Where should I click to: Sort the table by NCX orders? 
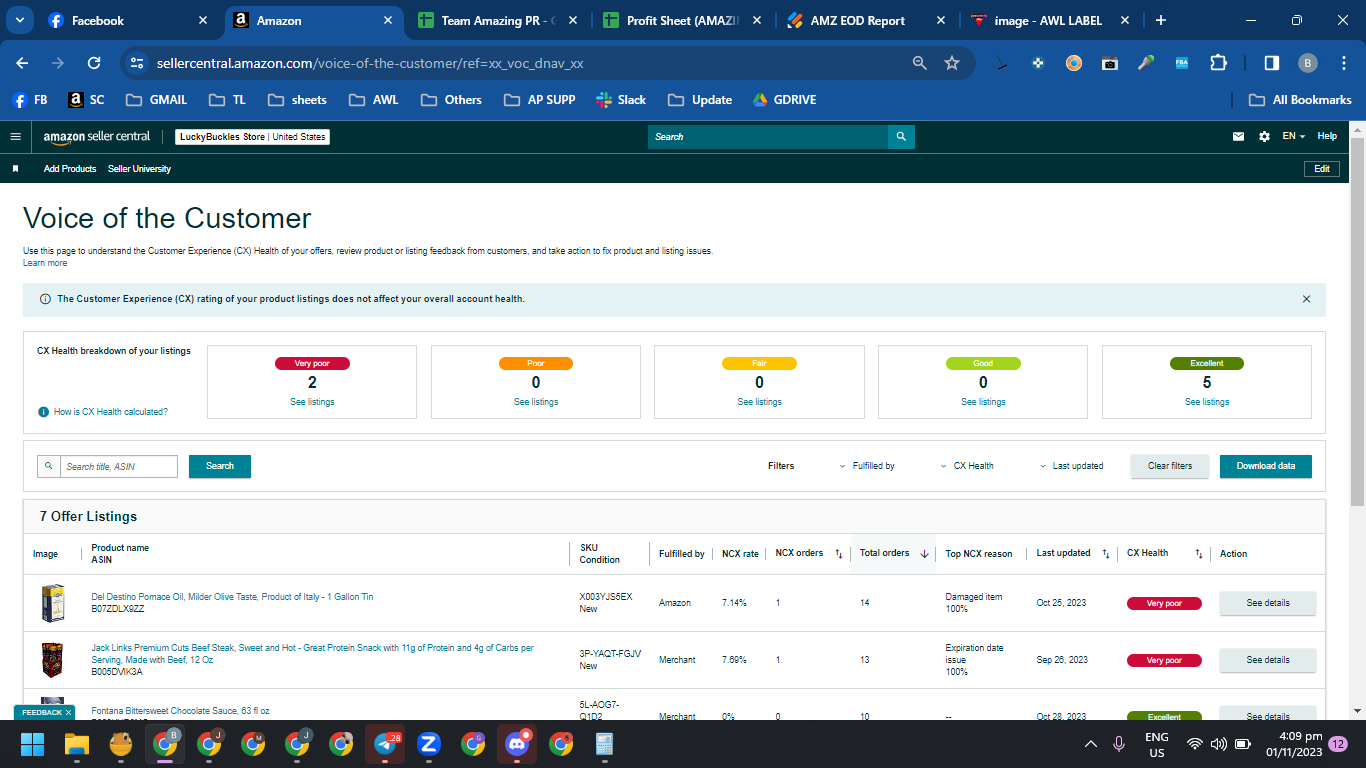pyautogui.click(x=839, y=554)
